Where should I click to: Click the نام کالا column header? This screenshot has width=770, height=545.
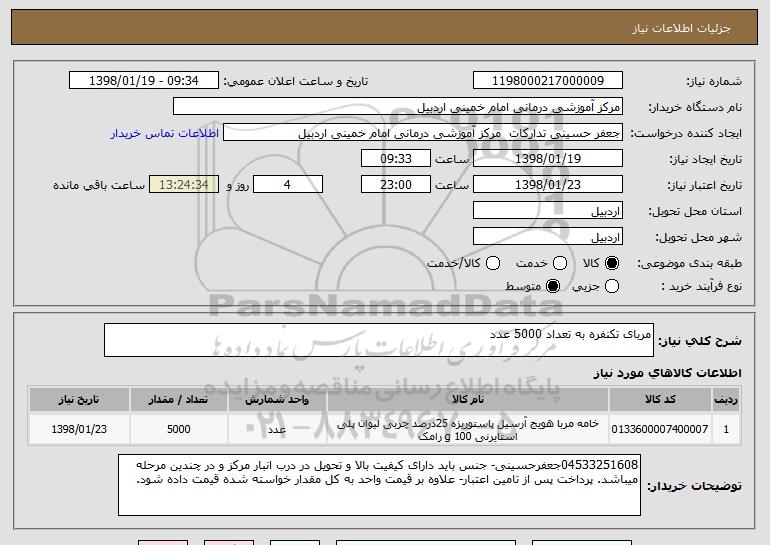tap(468, 400)
